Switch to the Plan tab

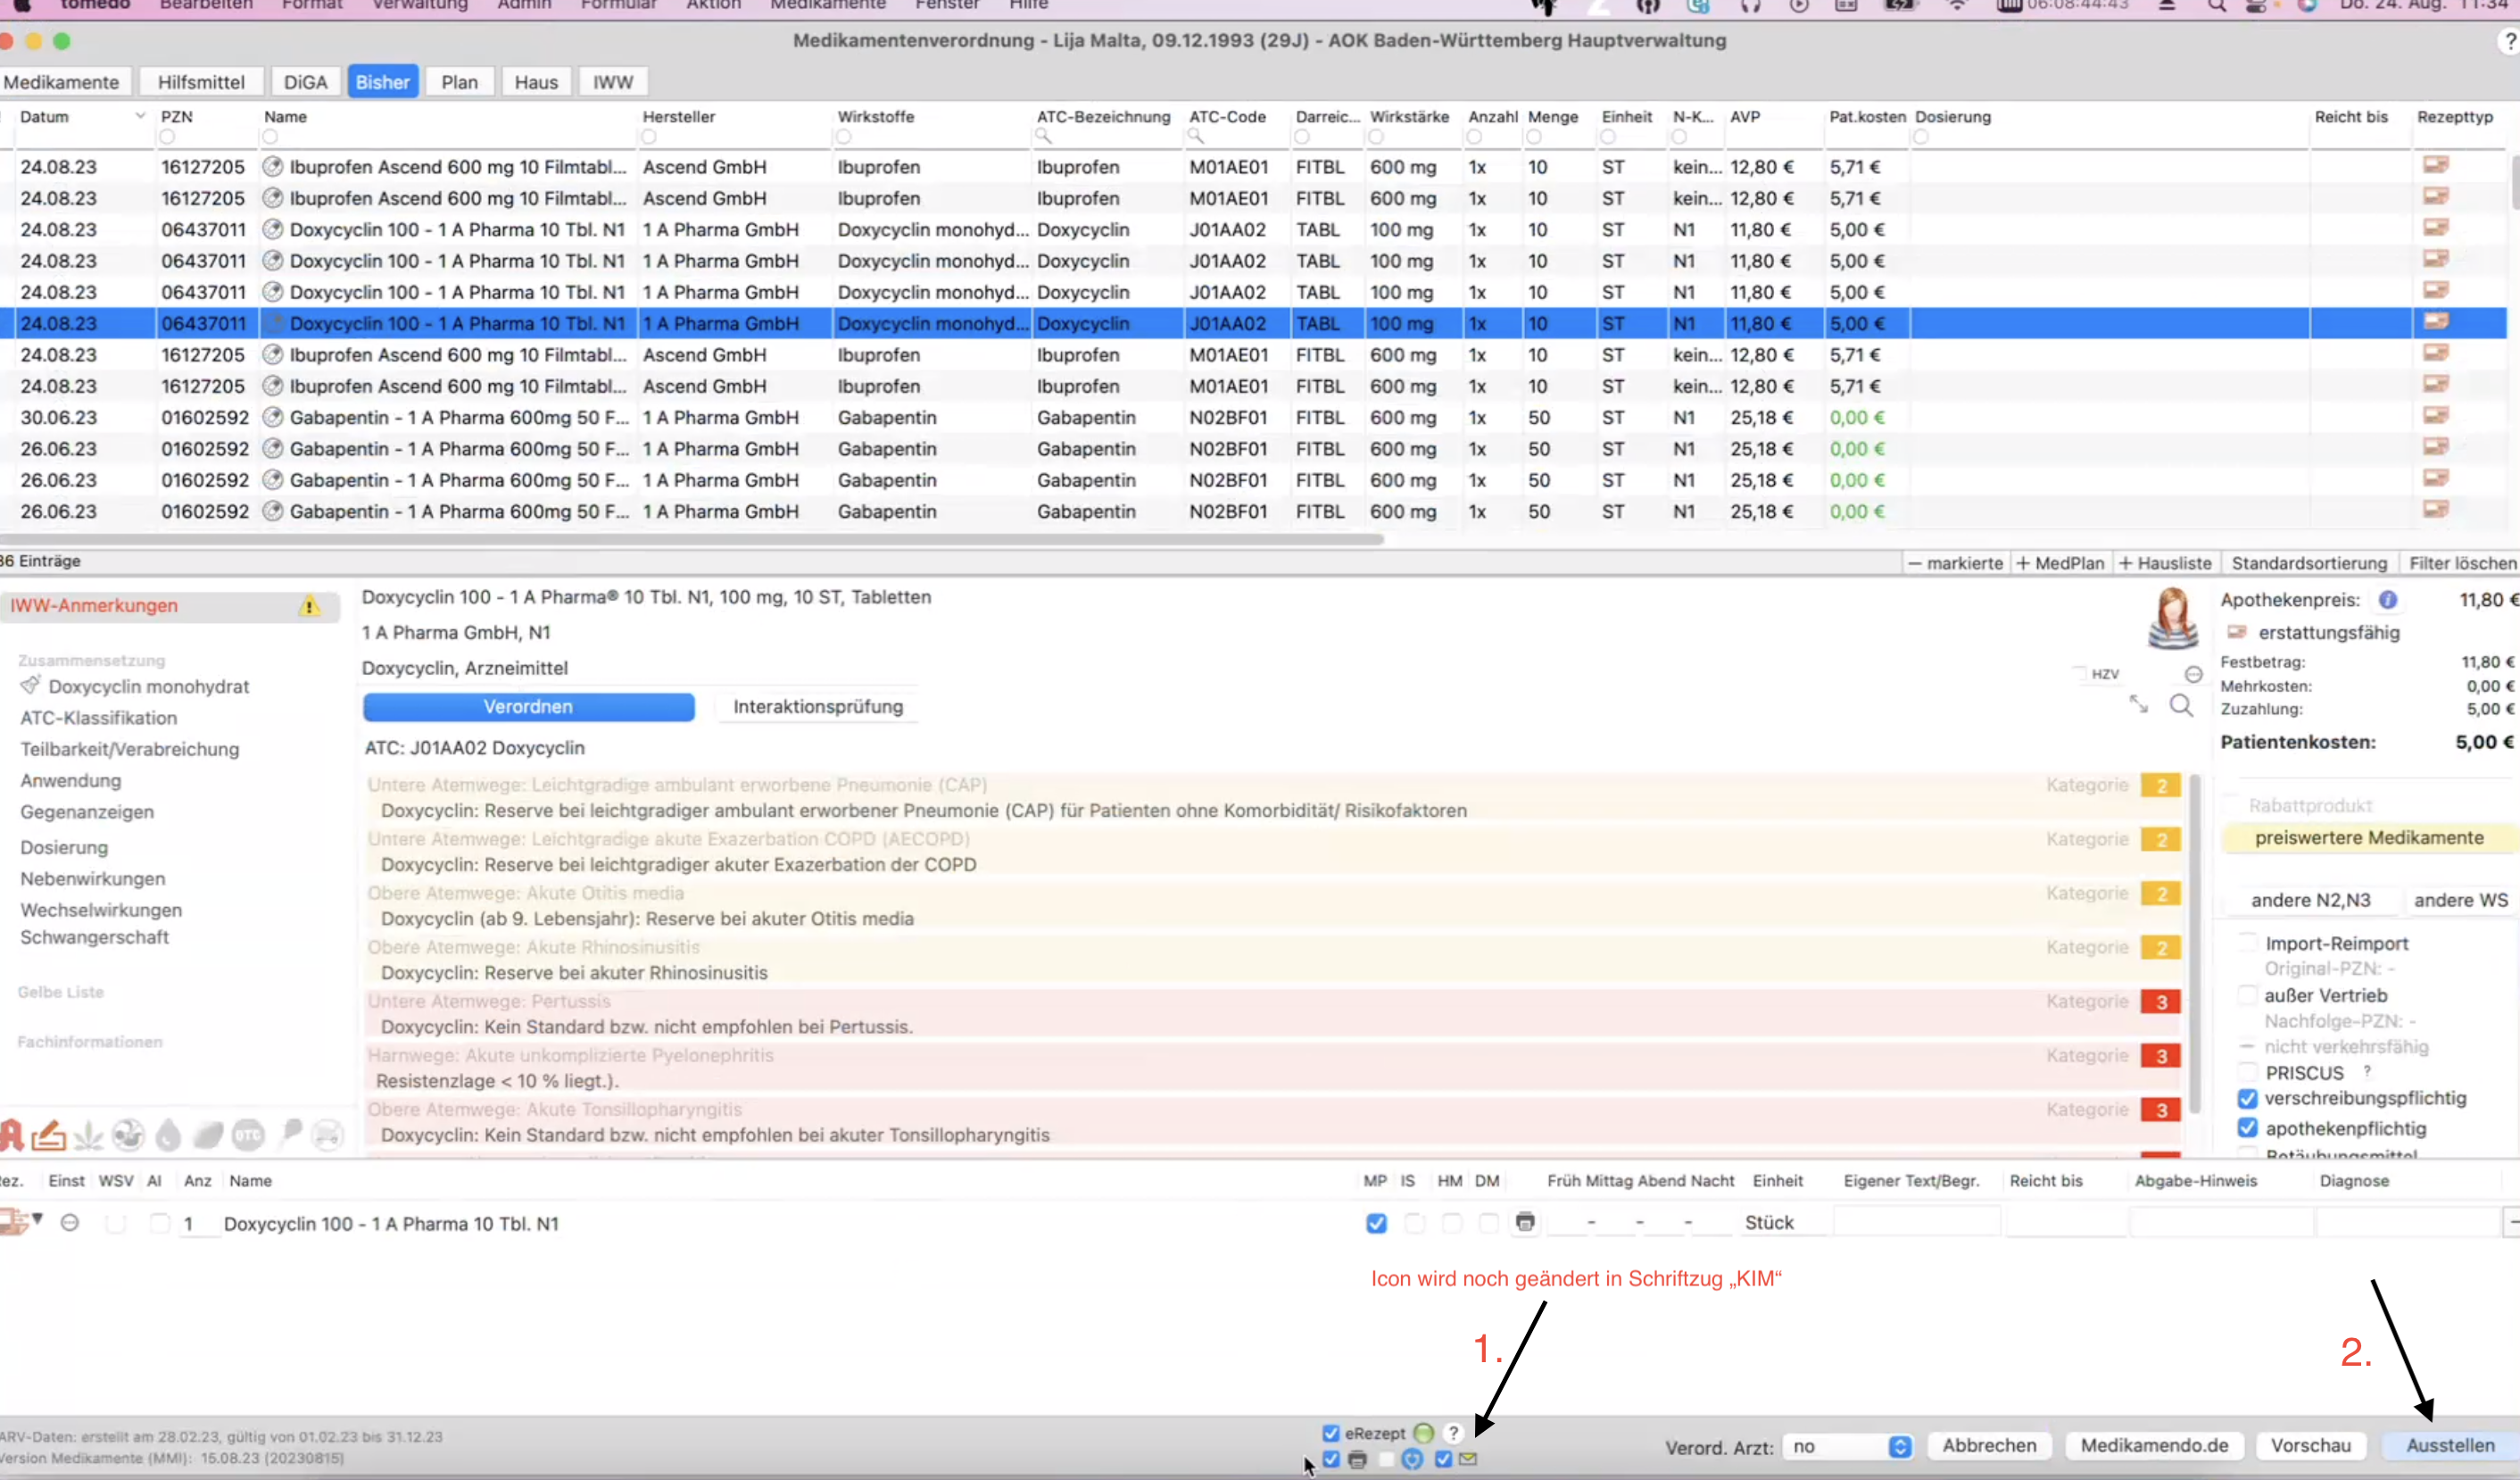coord(459,82)
